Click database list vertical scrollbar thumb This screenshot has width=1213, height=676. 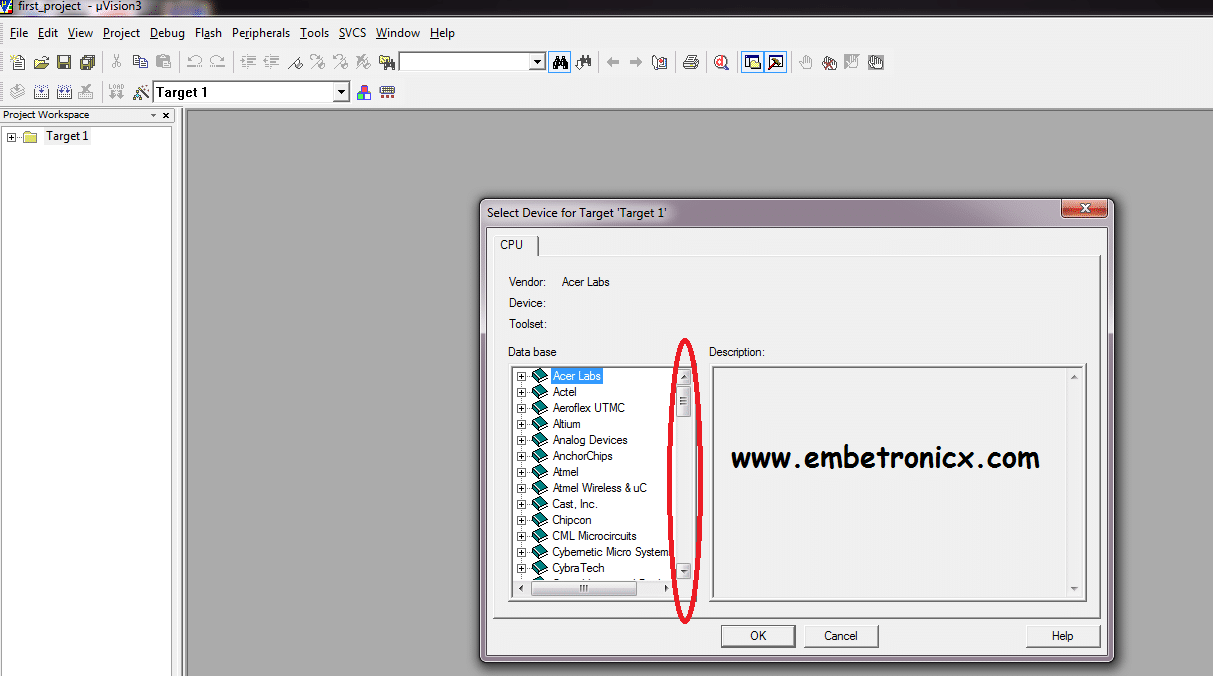pos(684,404)
